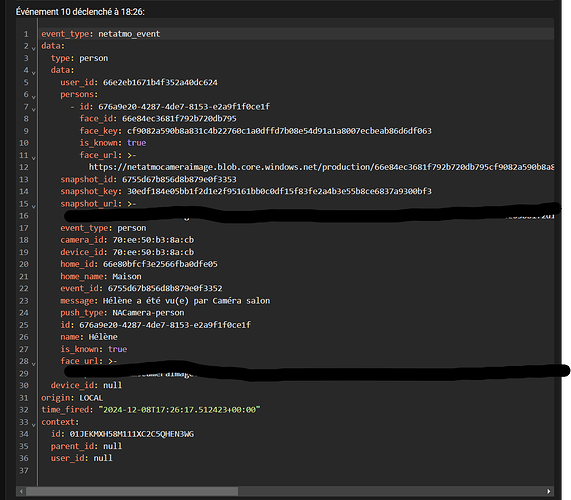Collapse the fold arrow at line 7 id
Screen dimensions: 571x500
click(34, 109)
